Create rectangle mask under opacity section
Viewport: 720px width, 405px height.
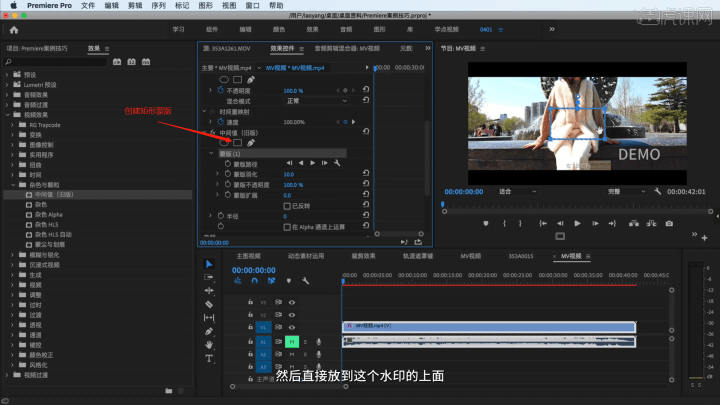pyautogui.click(x=237, y=79)
